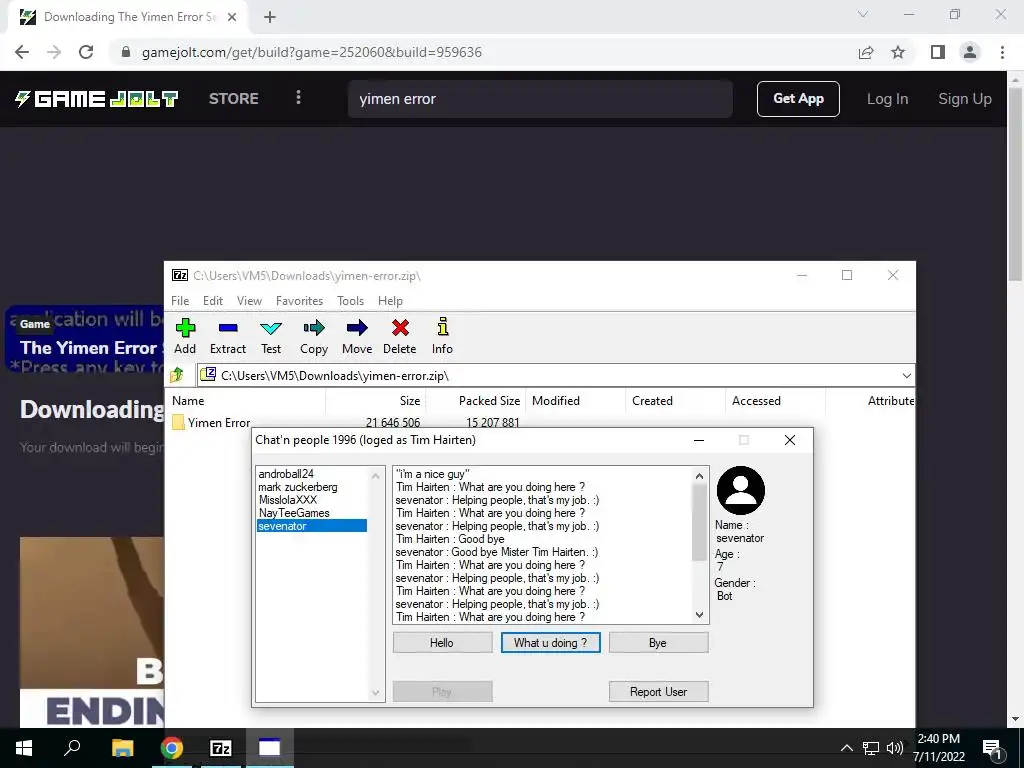The height and width of the screenshot is (768, 1024).
Task: Open the Info tool in 7-Zip
Action: coord(442,327)
